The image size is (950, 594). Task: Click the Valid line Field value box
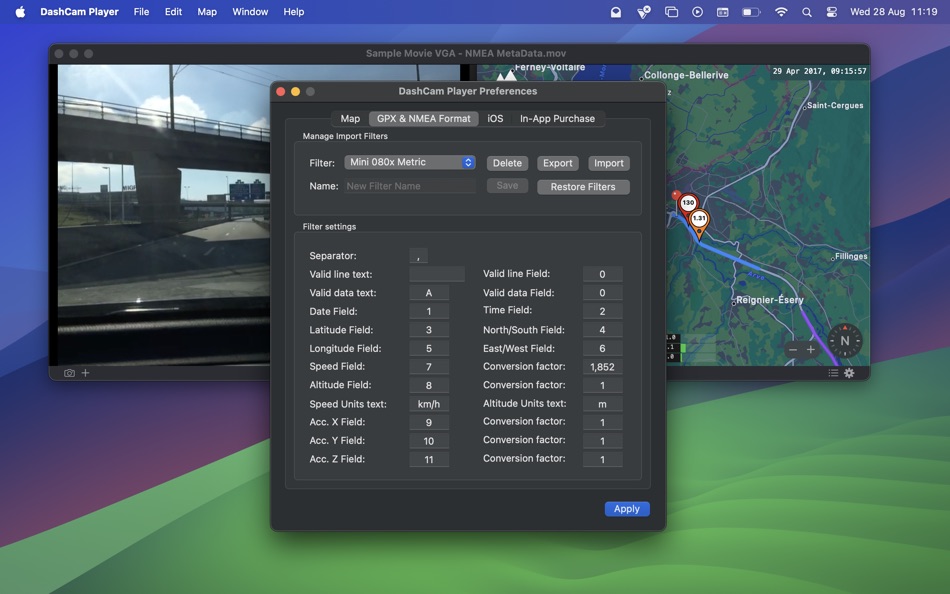coord(602,274)
